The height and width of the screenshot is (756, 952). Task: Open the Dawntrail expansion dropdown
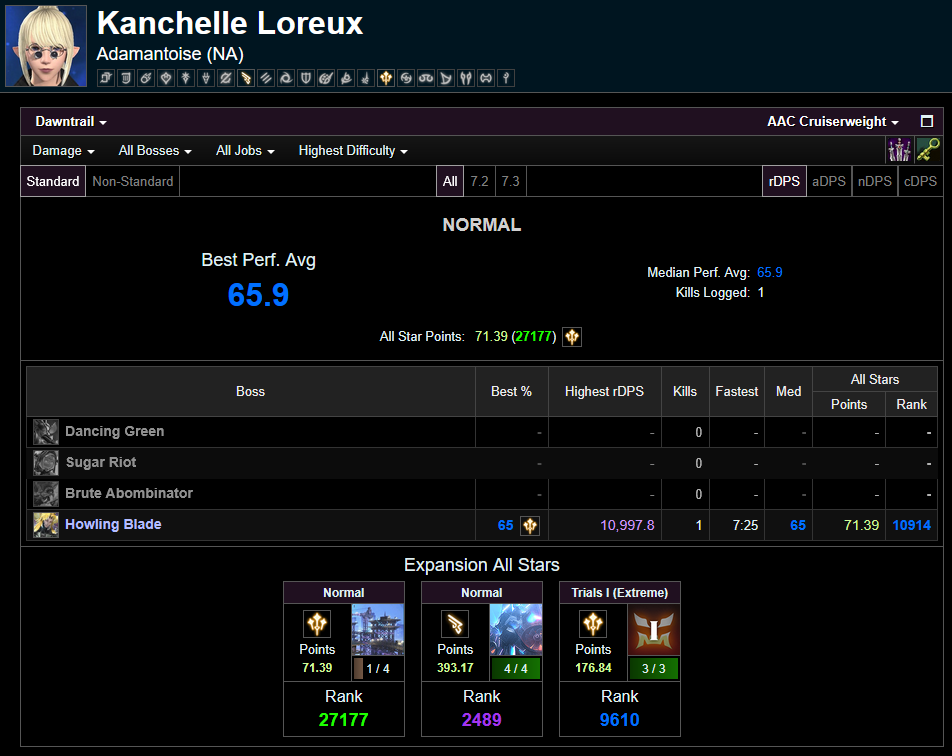[70, 121]
